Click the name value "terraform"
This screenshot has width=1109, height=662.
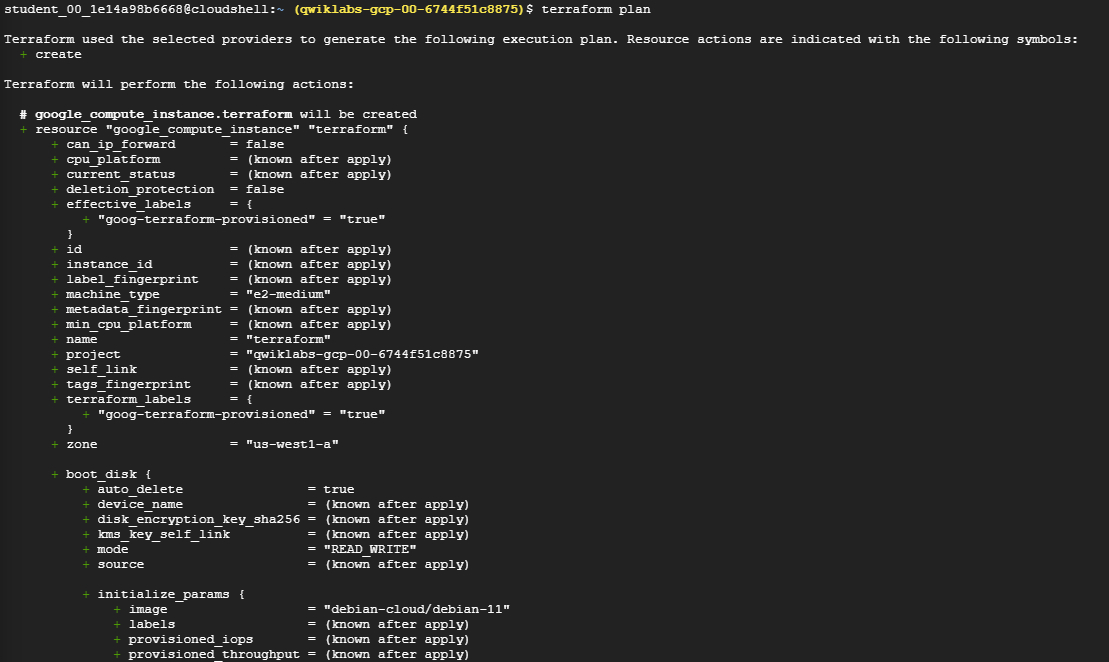288,339
